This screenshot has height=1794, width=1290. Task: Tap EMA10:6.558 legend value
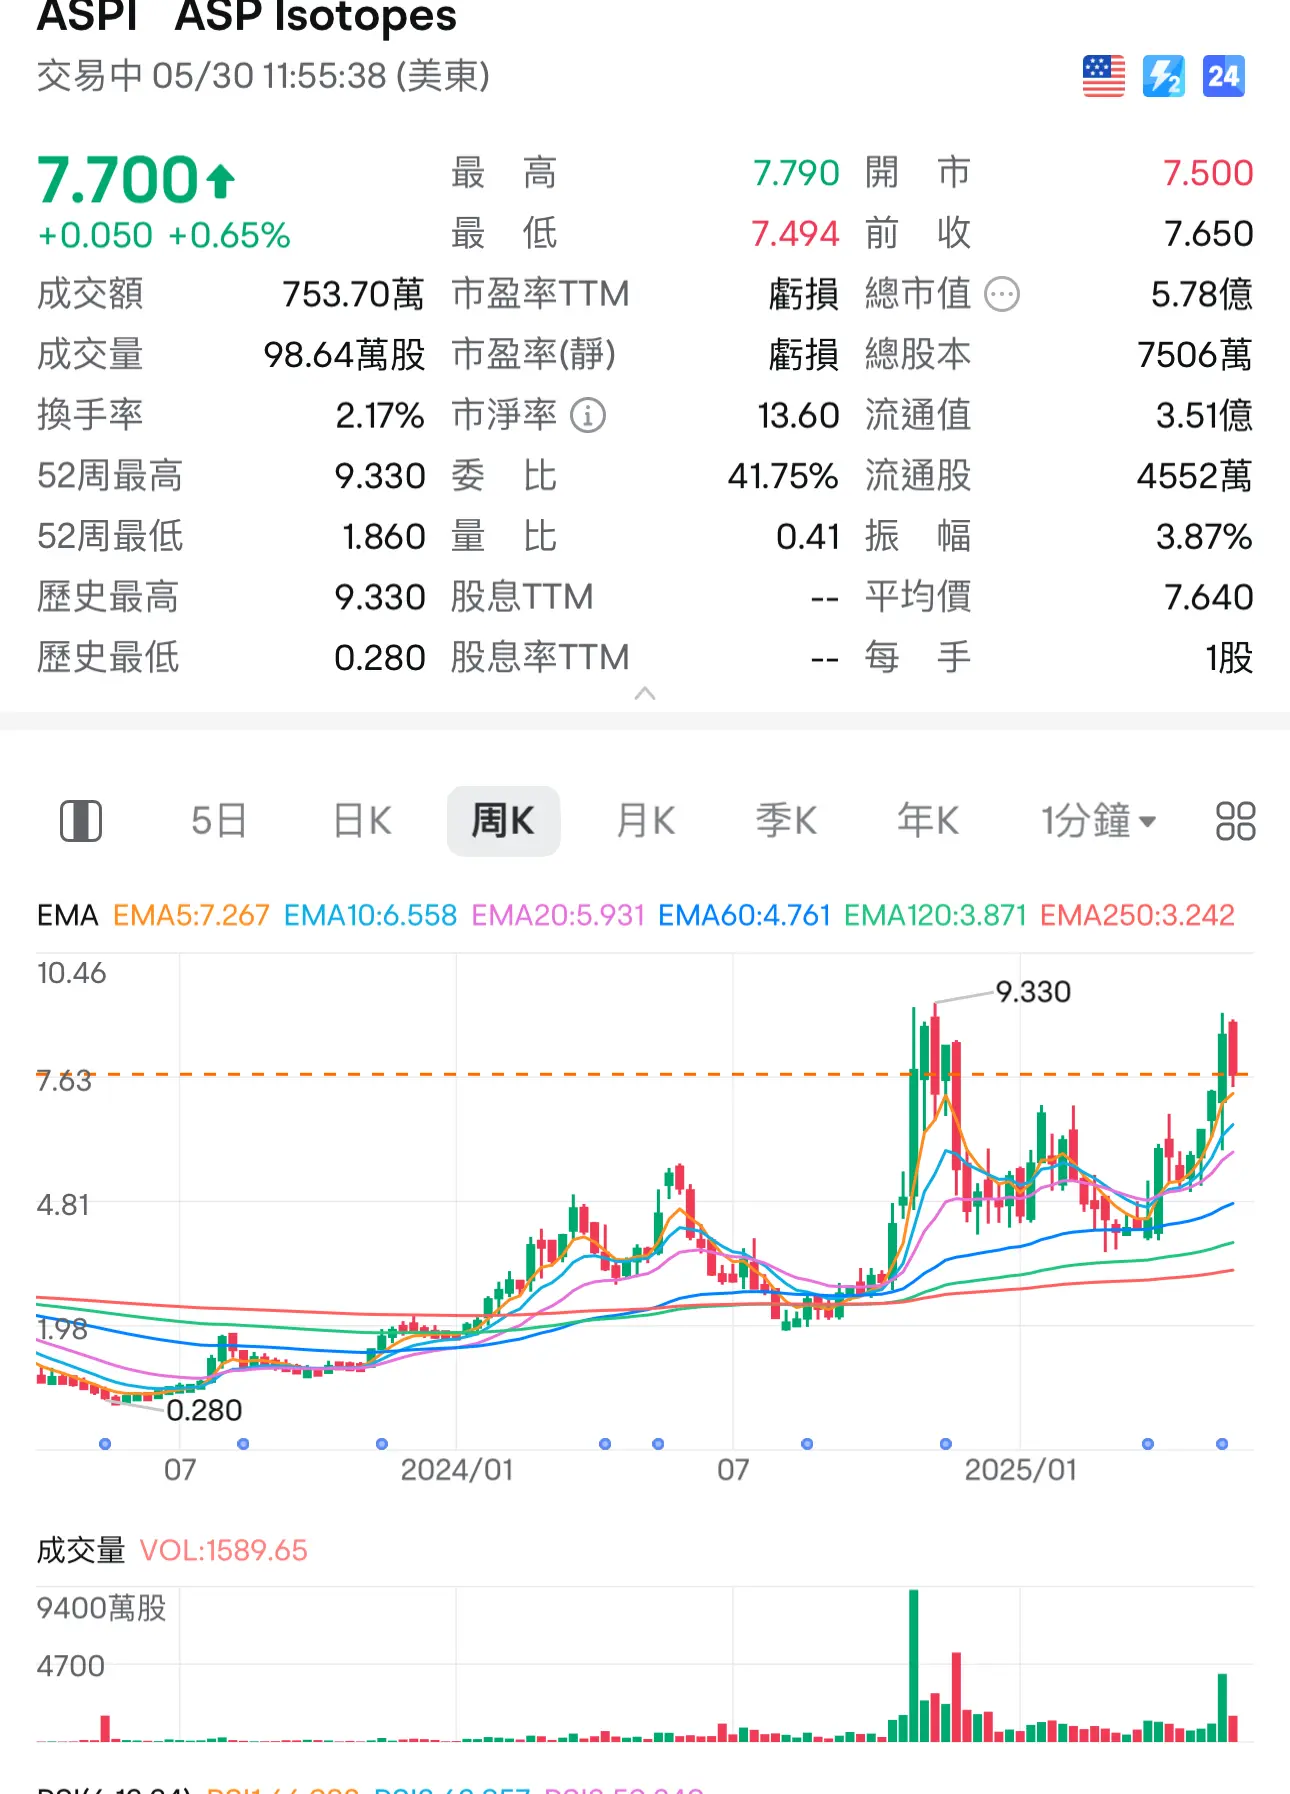[370, 915]
